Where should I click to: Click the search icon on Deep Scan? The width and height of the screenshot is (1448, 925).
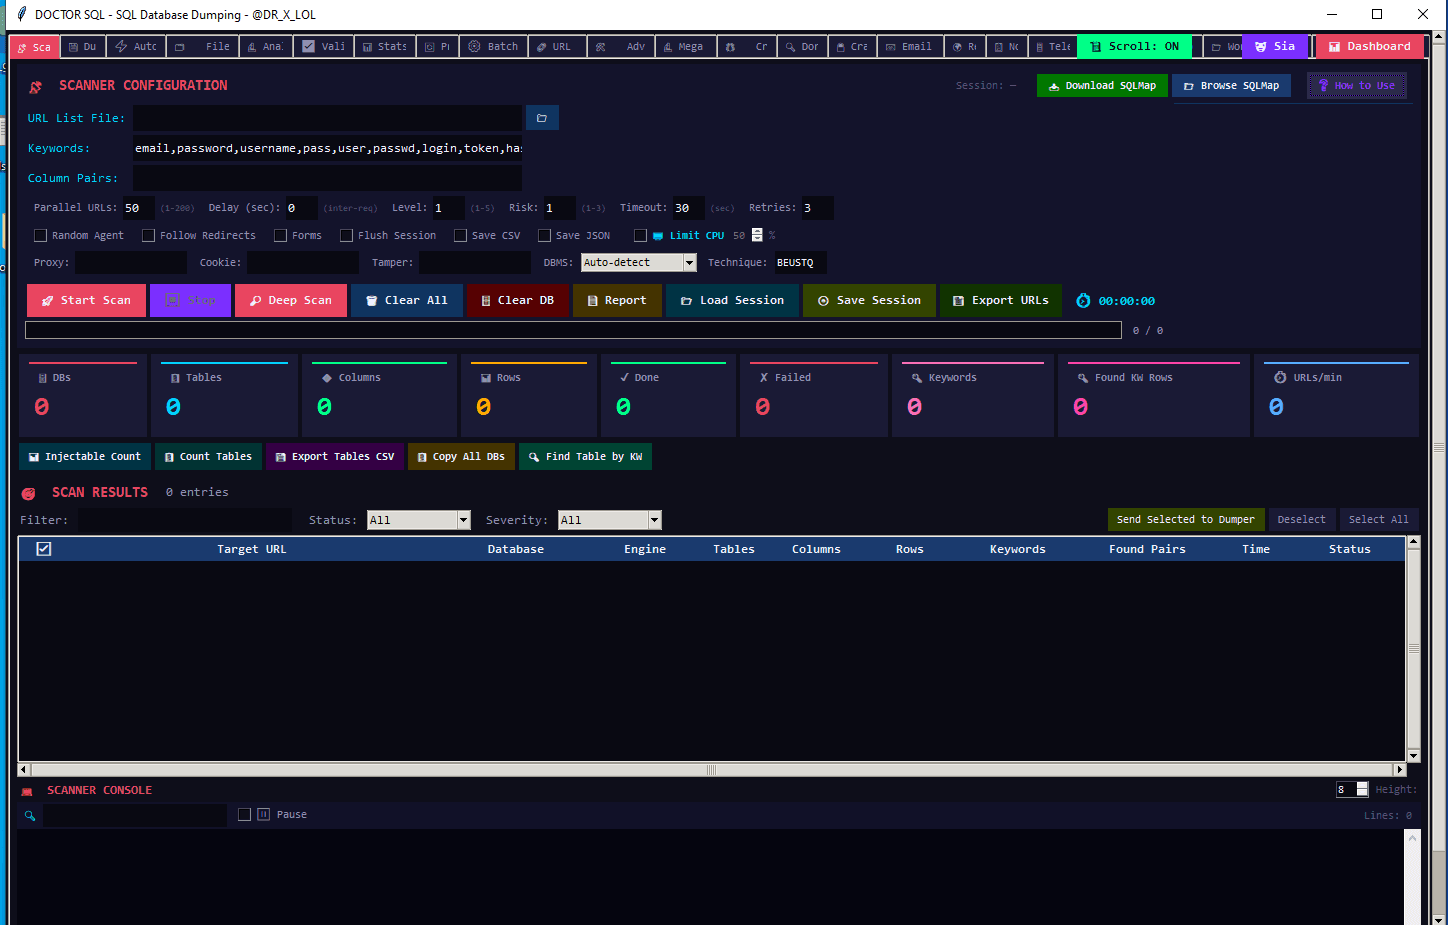tap(255, 301)
